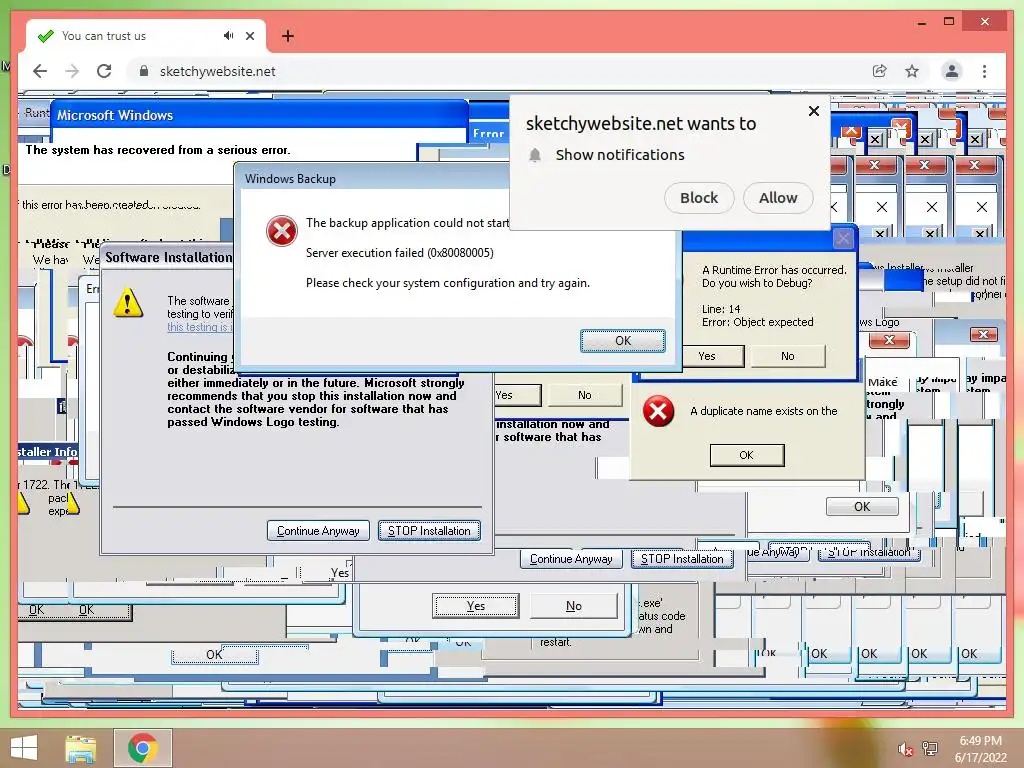Minimize the Chrome window
This screenshot has height=768, width=1024.
tap(921, 22)
